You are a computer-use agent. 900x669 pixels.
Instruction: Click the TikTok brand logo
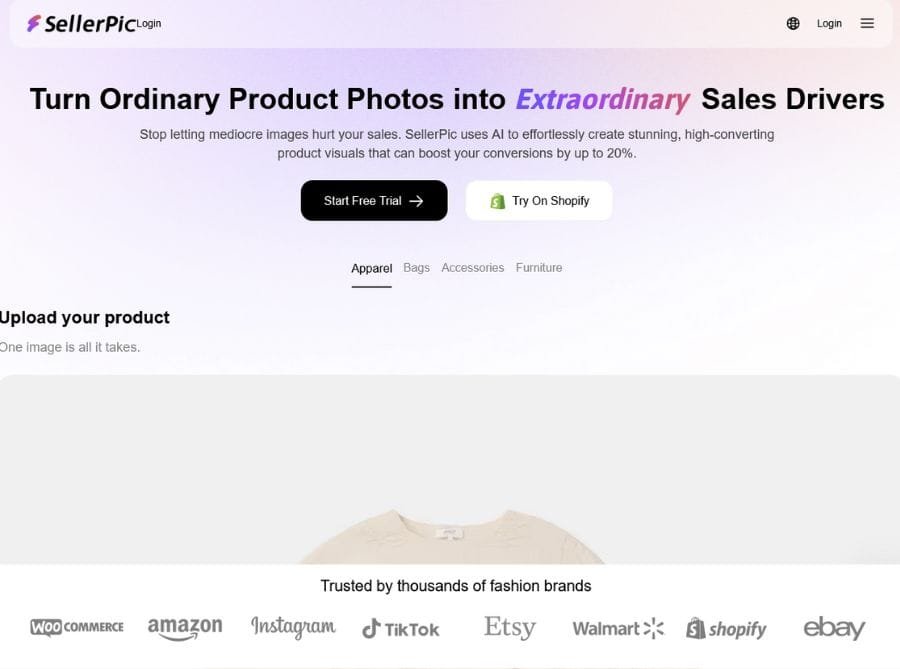(400, 628)
